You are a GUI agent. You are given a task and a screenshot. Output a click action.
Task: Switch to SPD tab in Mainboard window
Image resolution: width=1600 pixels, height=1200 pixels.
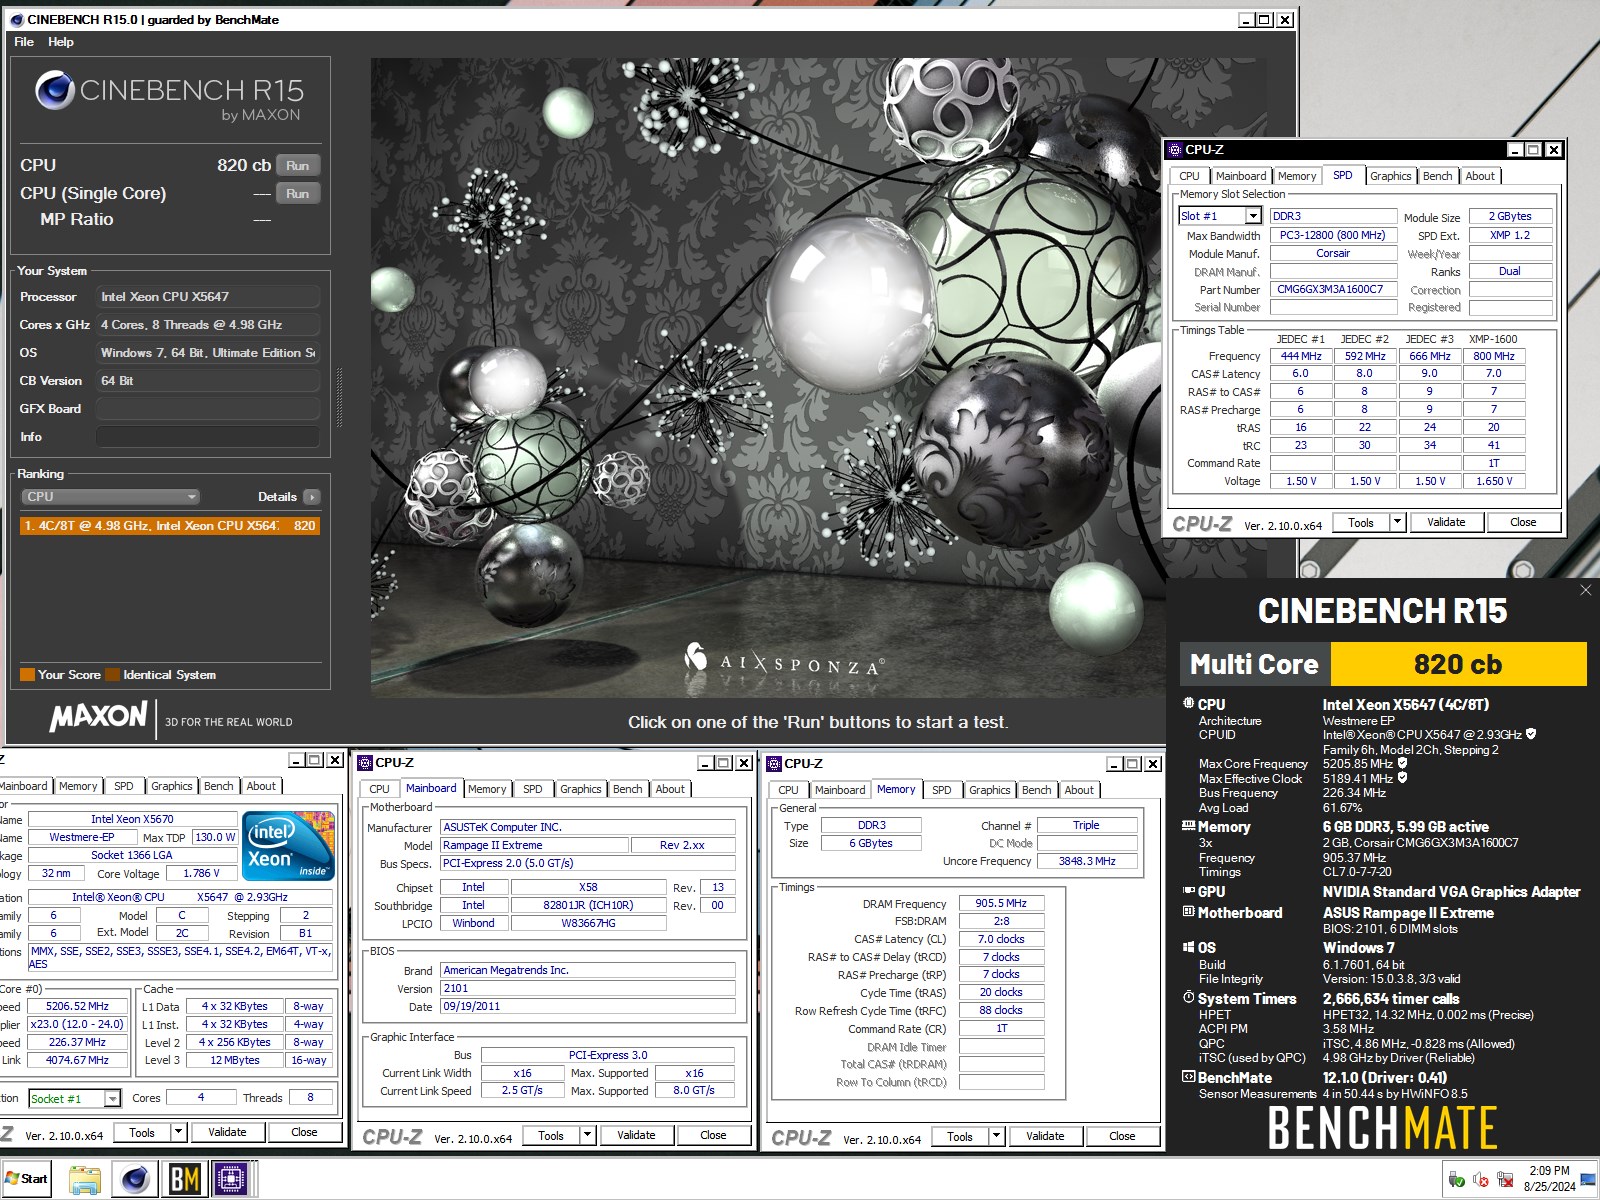coord(533,789)
